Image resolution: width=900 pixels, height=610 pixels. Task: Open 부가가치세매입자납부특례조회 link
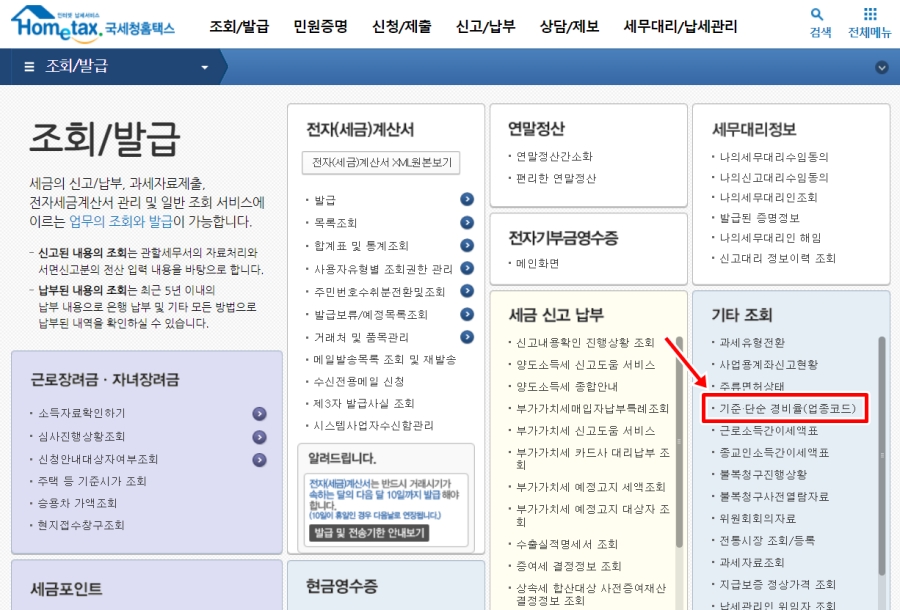pyautogui.click(x=592, y=409)
